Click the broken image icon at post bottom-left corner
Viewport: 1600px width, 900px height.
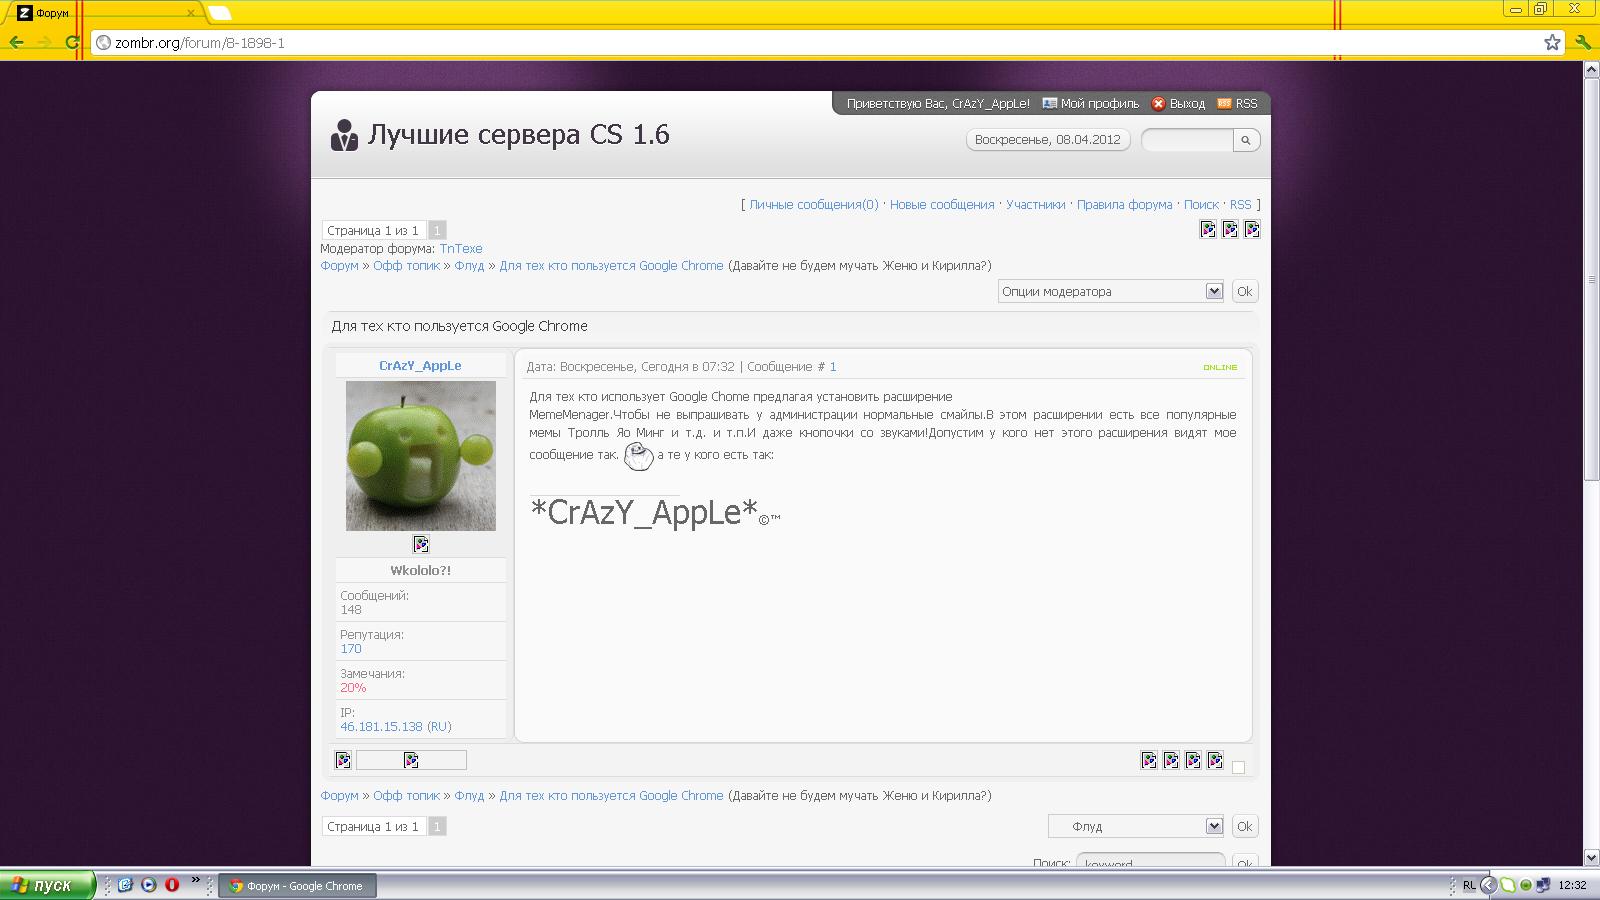coord(343,760)
